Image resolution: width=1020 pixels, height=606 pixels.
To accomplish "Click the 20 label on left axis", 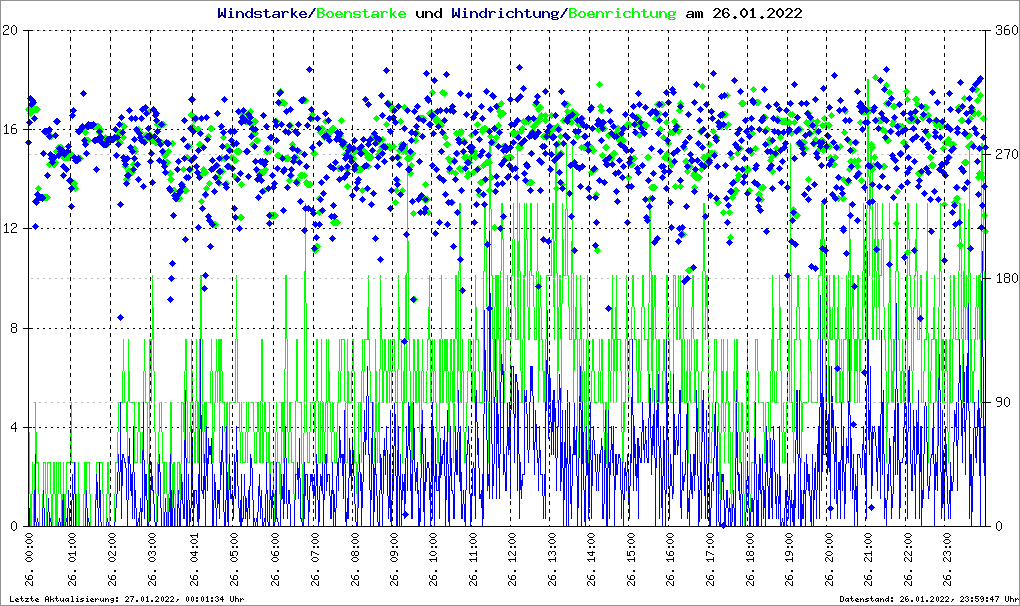I will 12,30.
